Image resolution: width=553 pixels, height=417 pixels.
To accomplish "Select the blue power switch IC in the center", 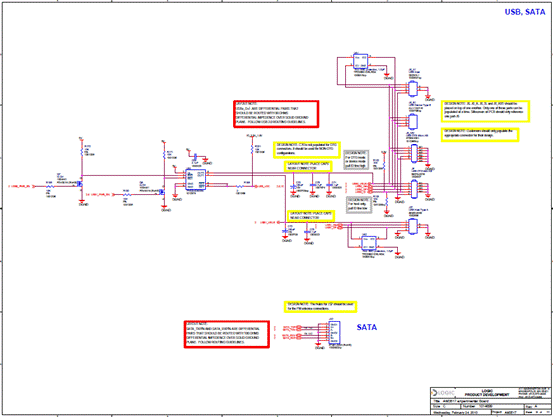I will tap(195, 180).
